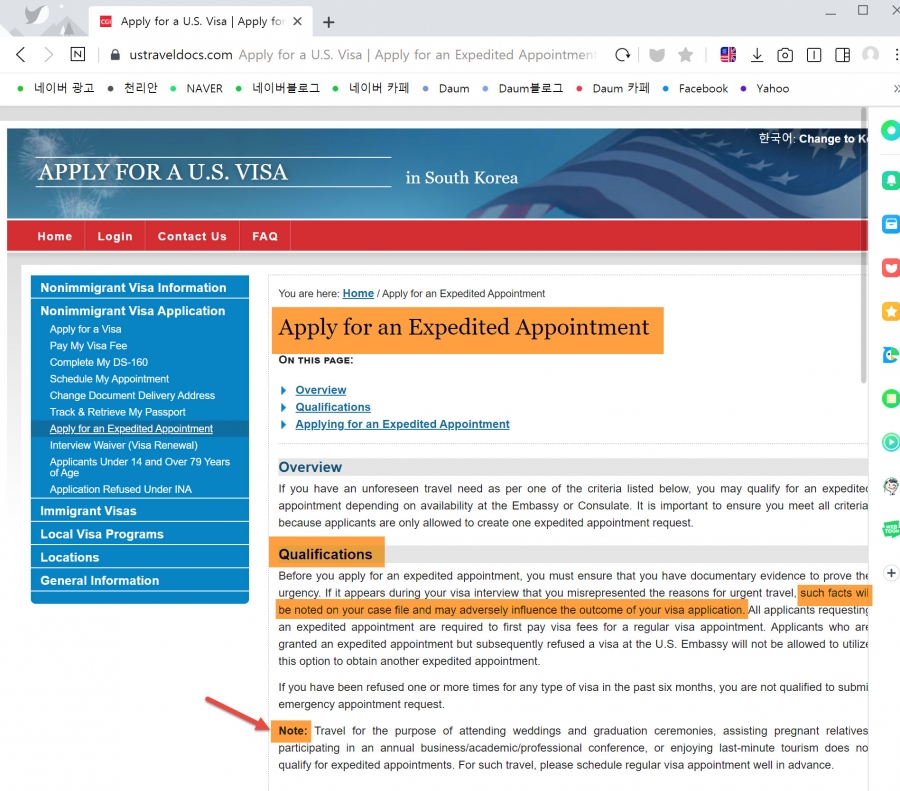Screen dimensions: 900x791
Task: Open Schedule My Appointment sidebar link
Action: [x=109, y=379]
